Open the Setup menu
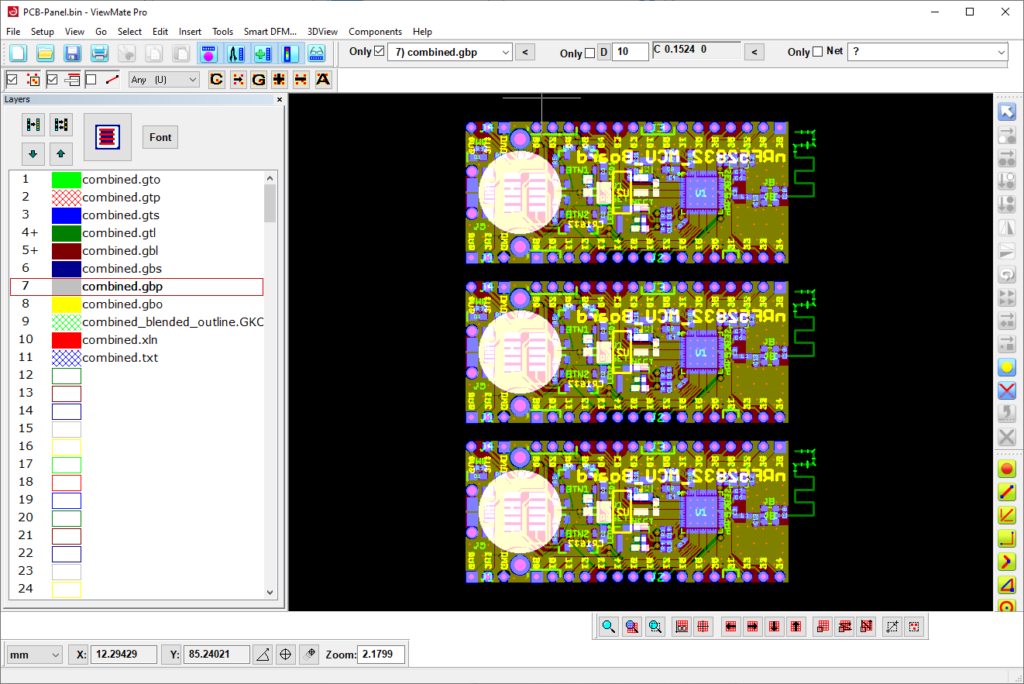Image resolution: width=1024 pixels, height=684 pixels. (42, 31)
